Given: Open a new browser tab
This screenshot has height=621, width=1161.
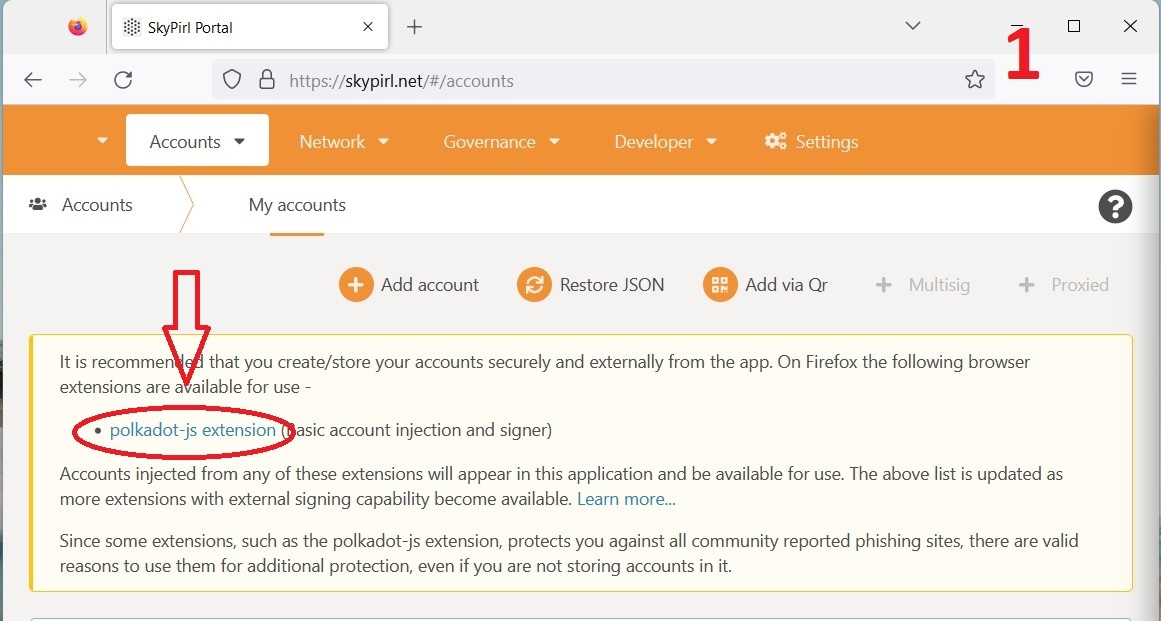Looking at the screenshot, I should point(415,27).
